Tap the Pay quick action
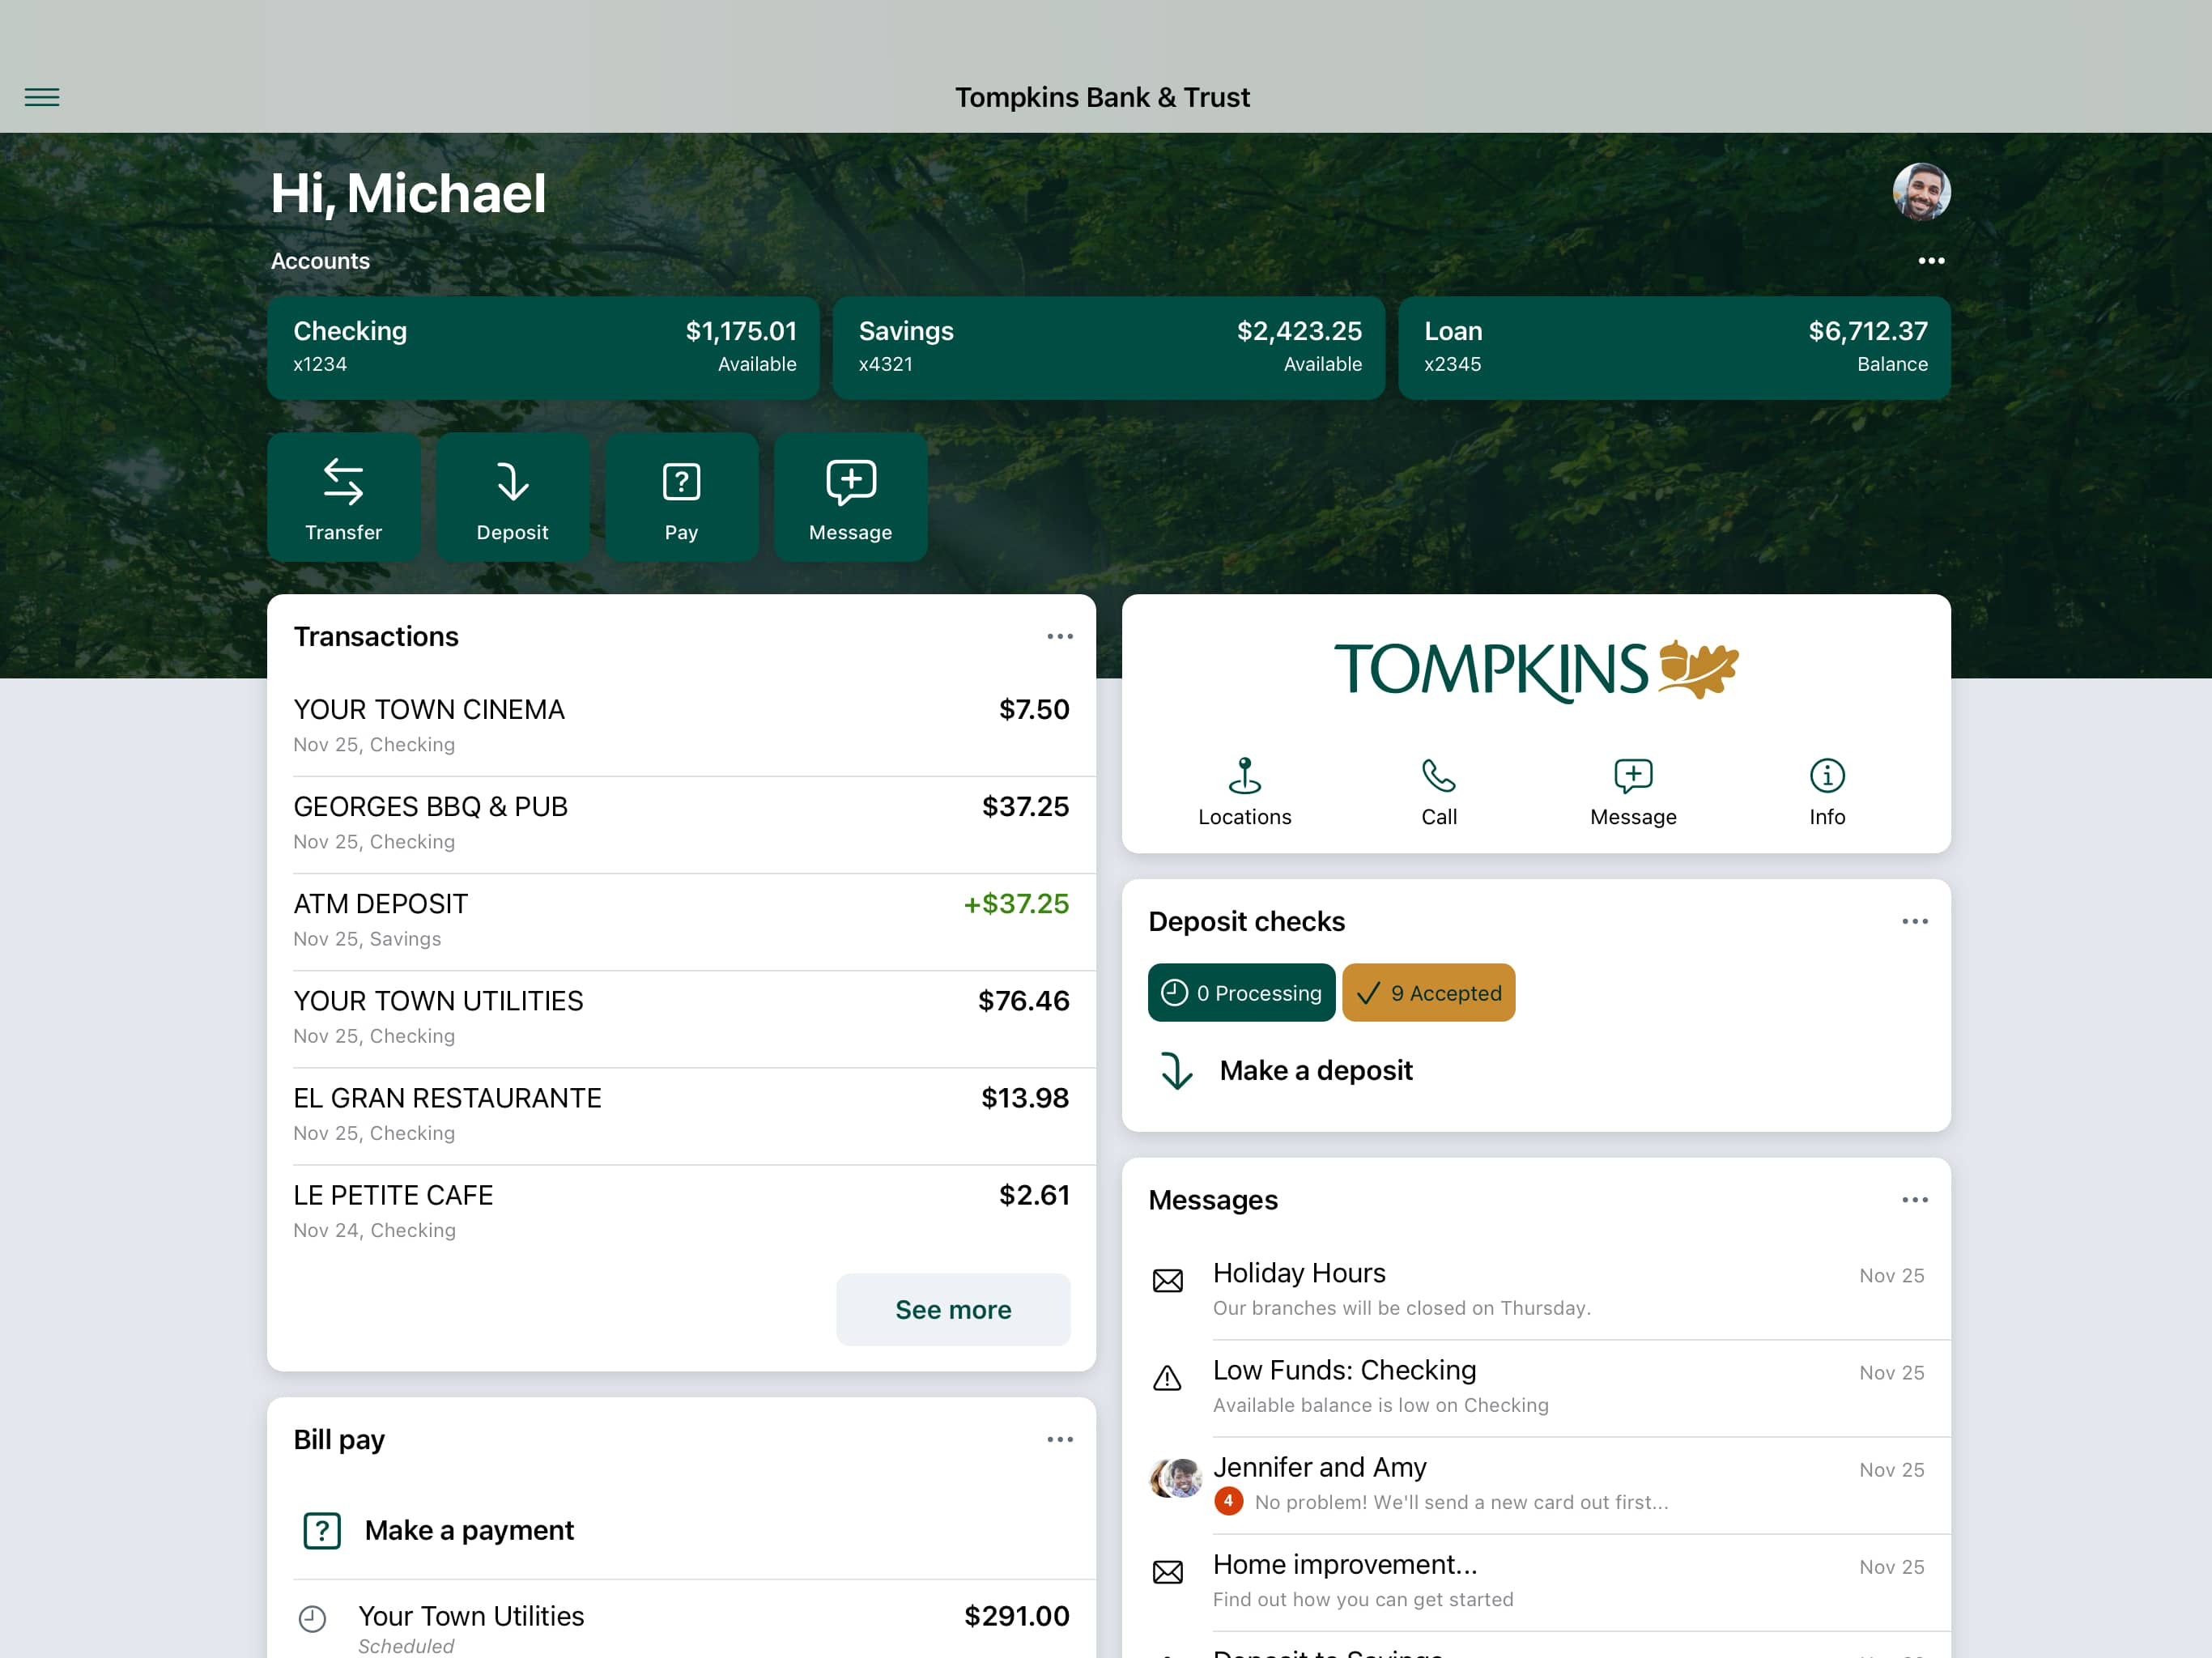Viewport: 2212px width, 1658px height. (681, 497)
